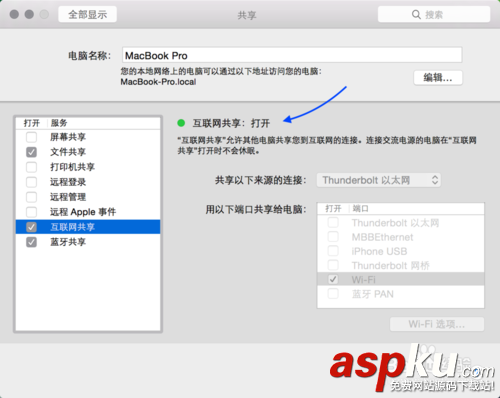500x398 pixels.
Task: Toggle the MBBEthernet port checkbox
Action: [333, 237]
